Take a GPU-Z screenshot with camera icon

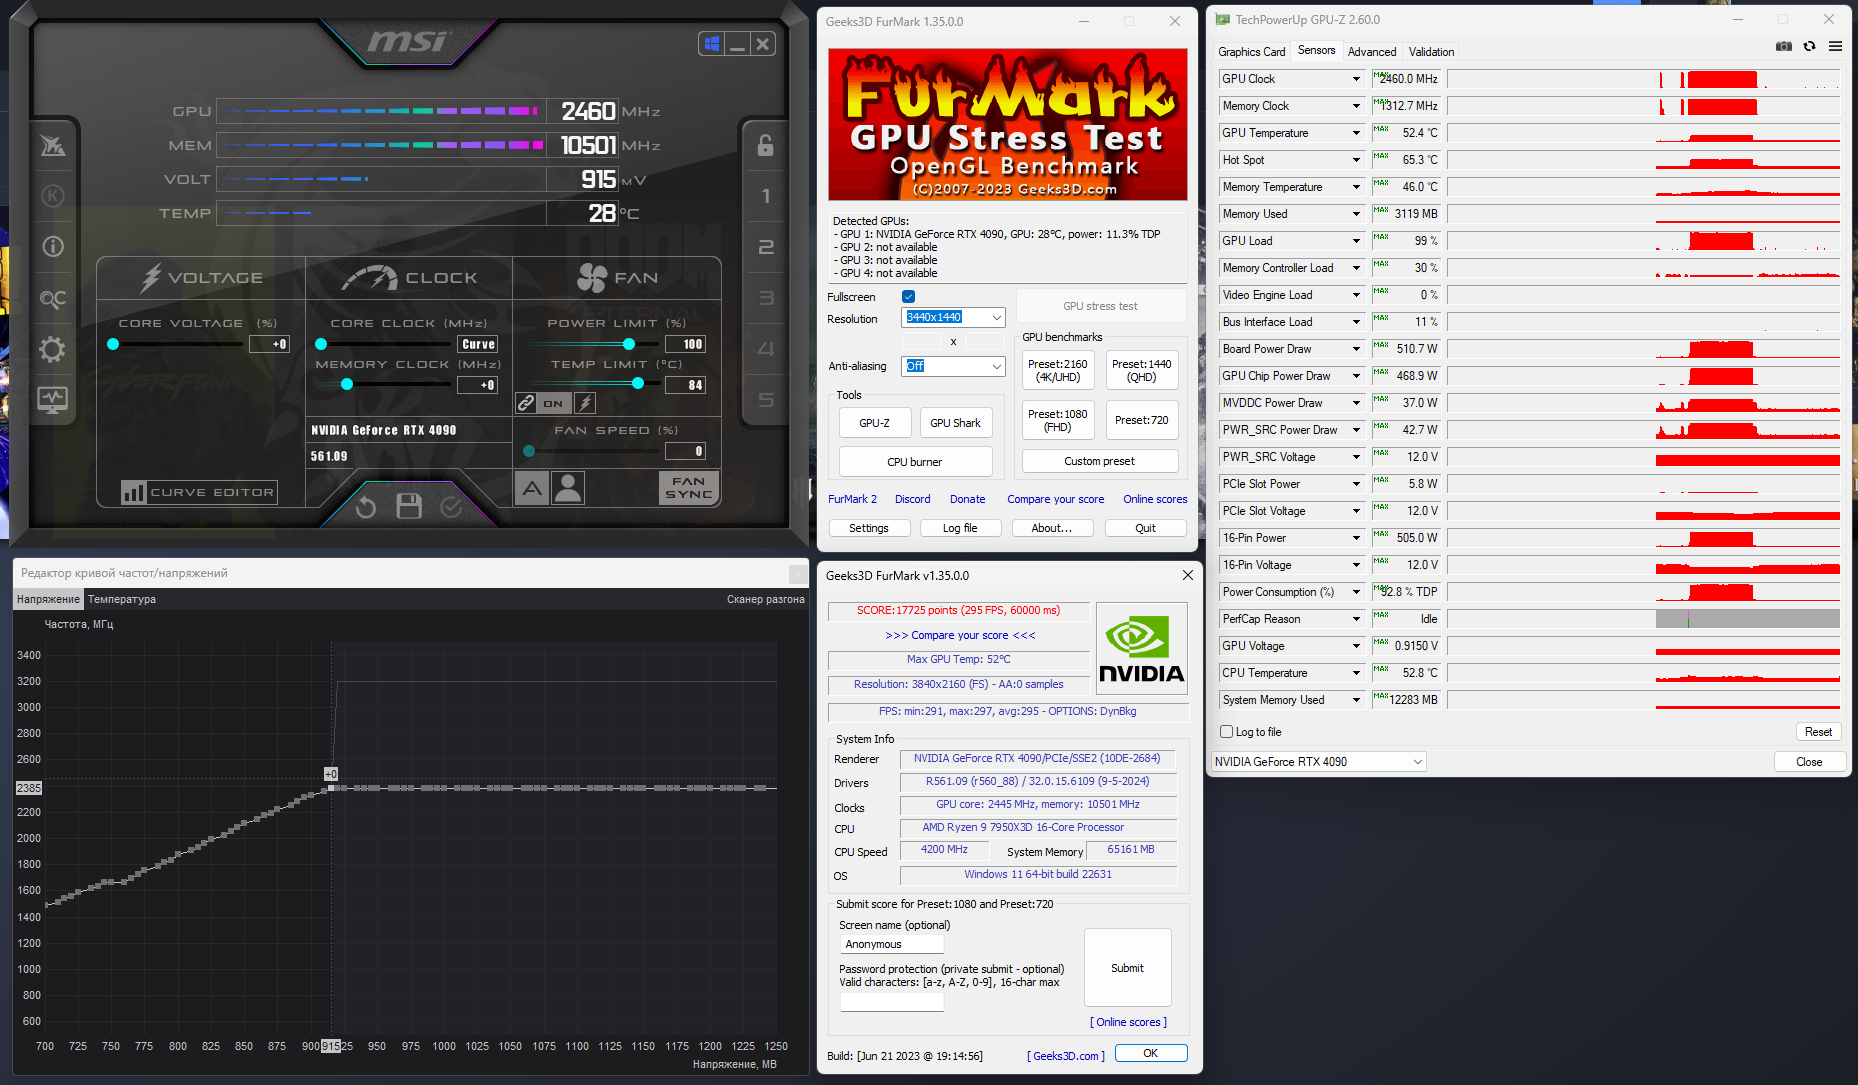pyautogui.click(x=1784, y=47)
